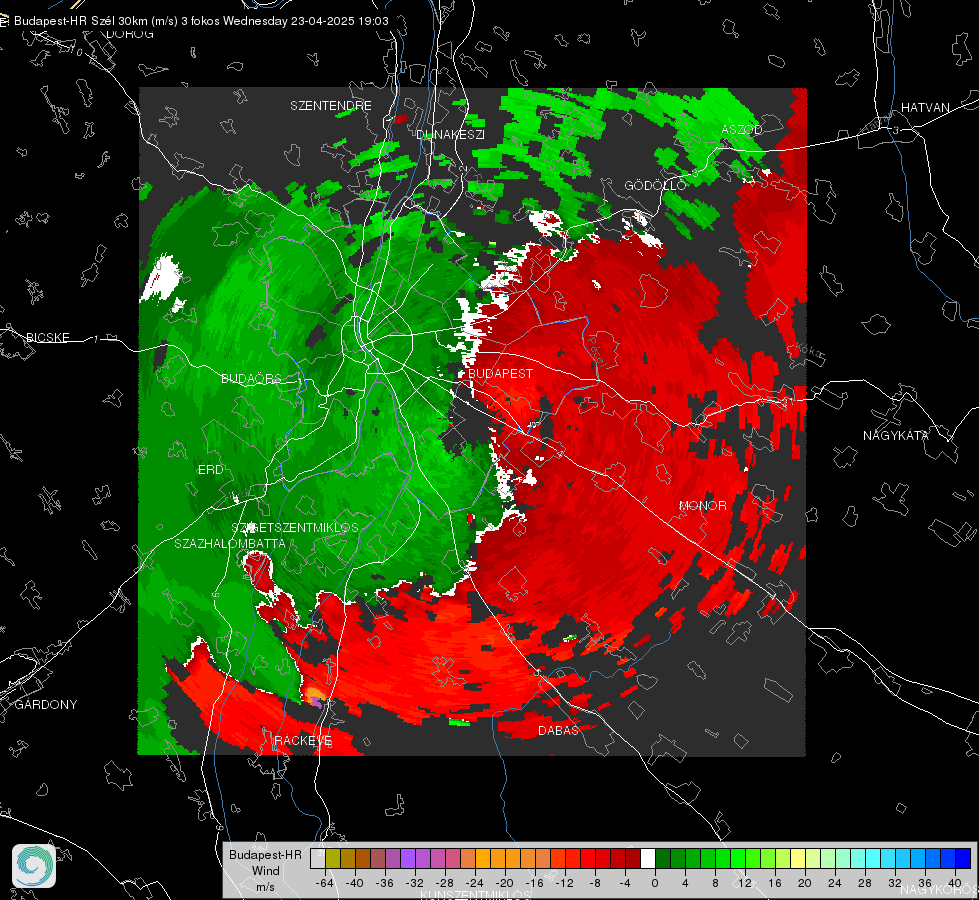The image size is (979, 900).
Task: Click the GÖDÖLLŐ label
Action: pos(655,185)
